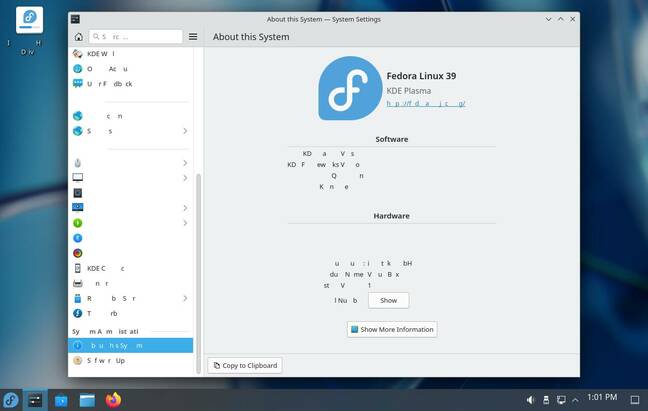Launch the Discover software center from the taskbar

[61, 400]
